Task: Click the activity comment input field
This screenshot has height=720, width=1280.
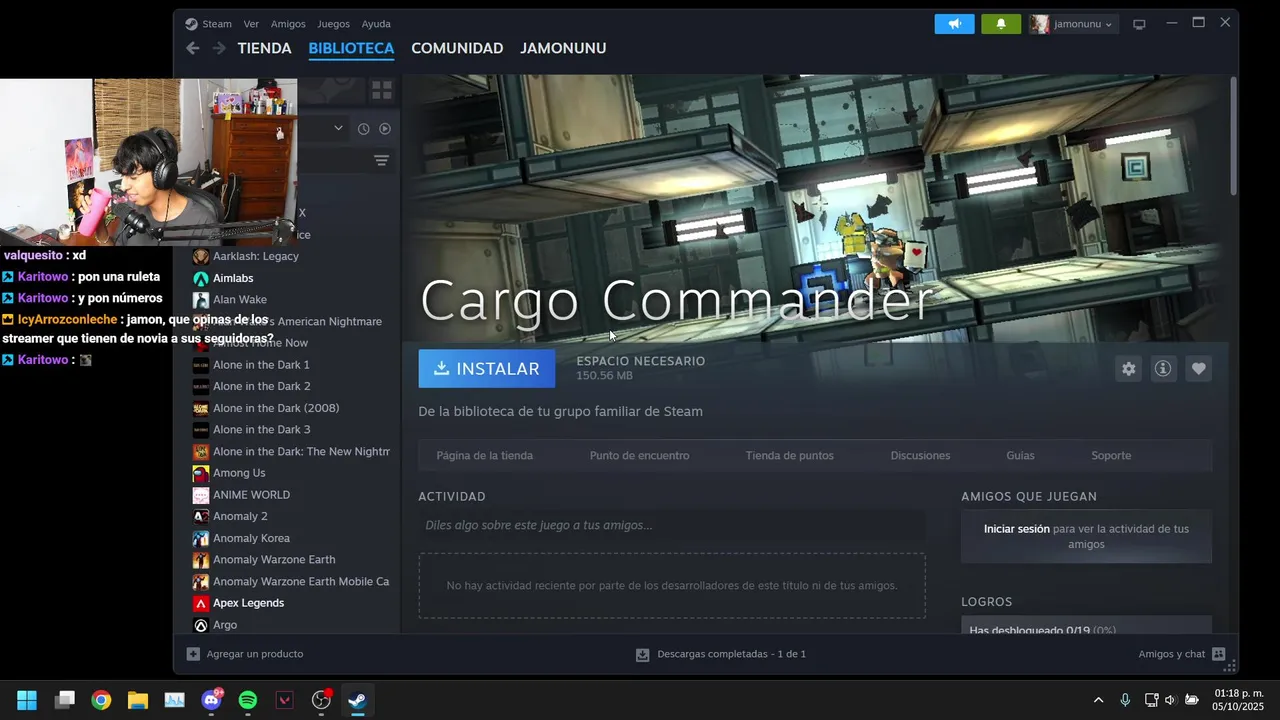Action: [672, 526]
